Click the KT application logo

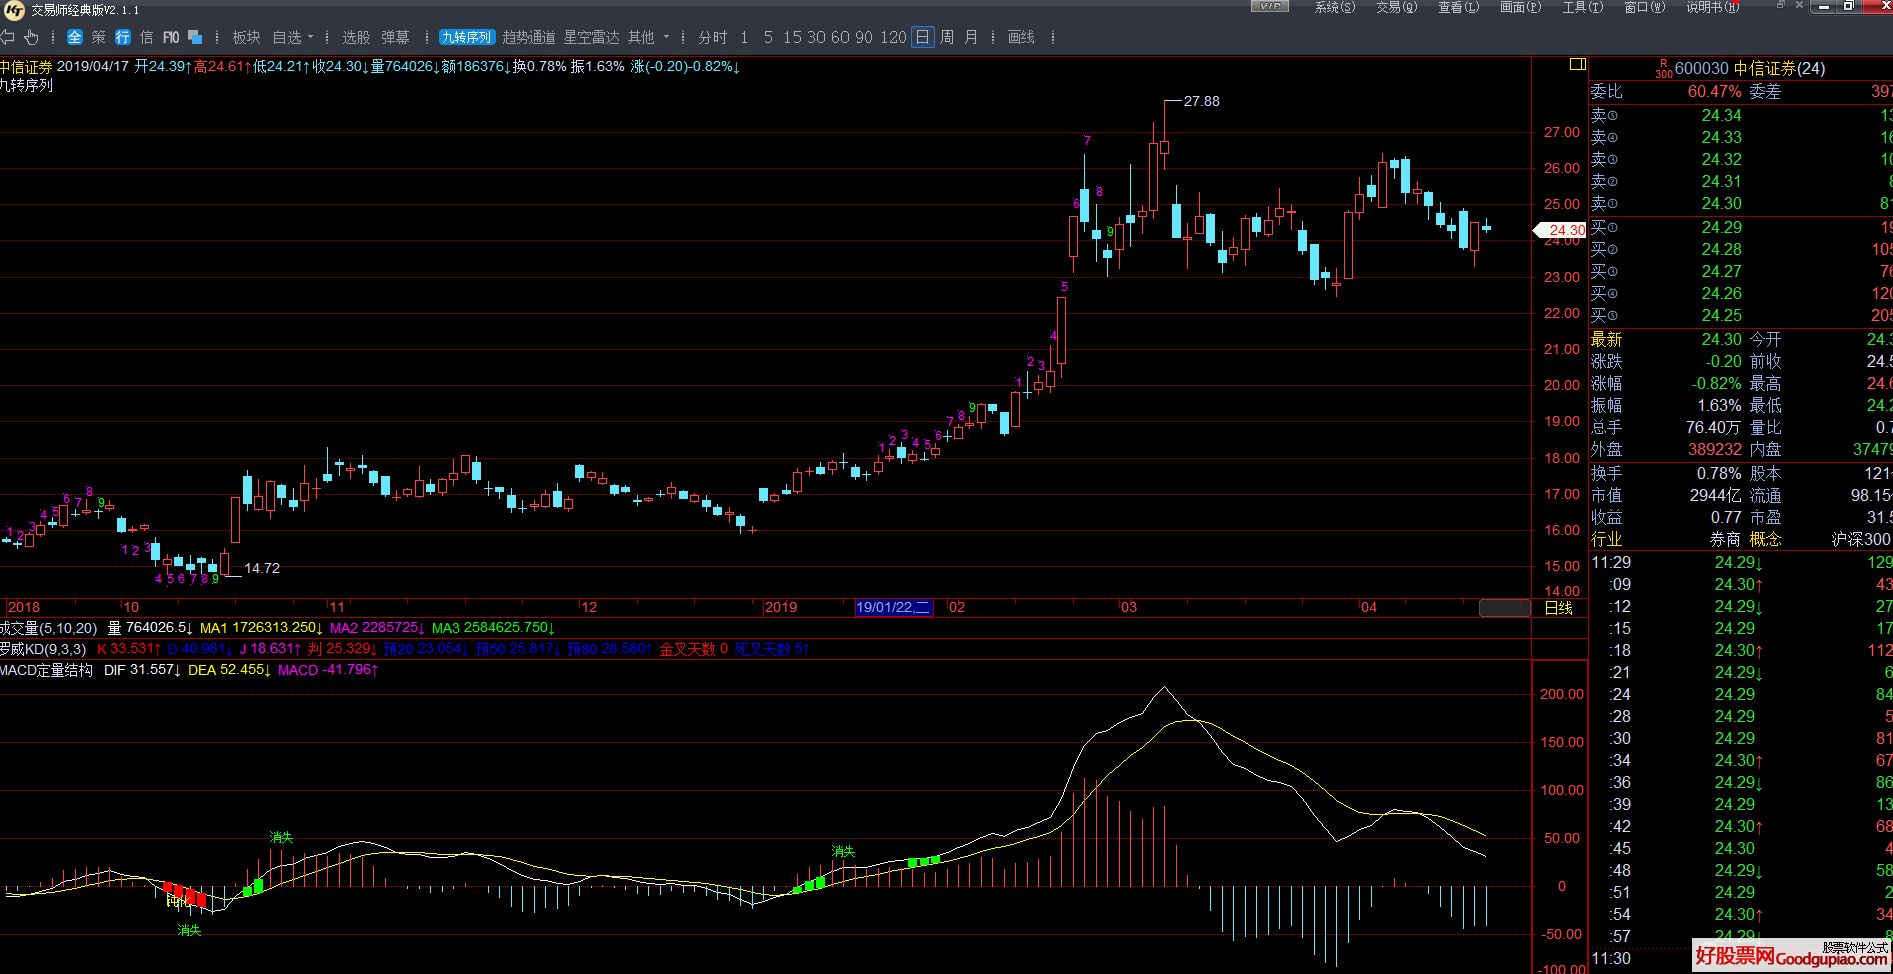click(x=14, y=9)
